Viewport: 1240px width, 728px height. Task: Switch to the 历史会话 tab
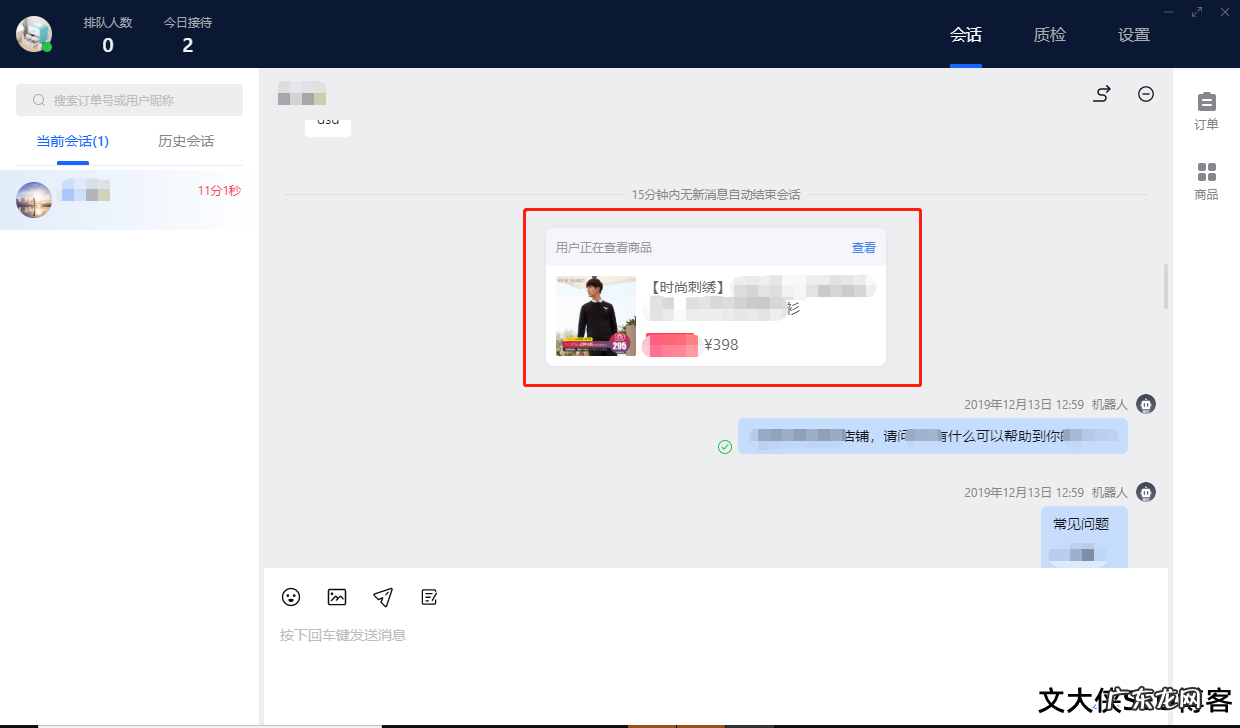[185, 141]
